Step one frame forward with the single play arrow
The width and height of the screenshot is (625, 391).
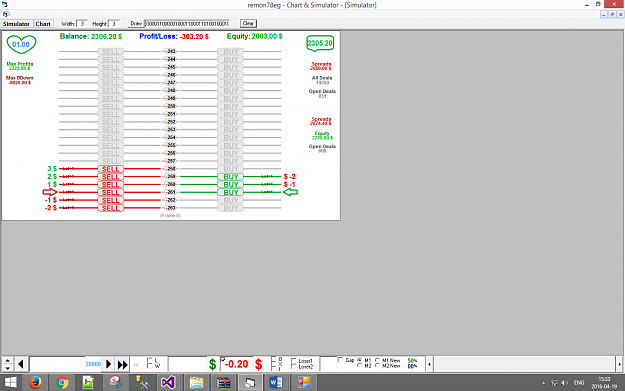108,364
